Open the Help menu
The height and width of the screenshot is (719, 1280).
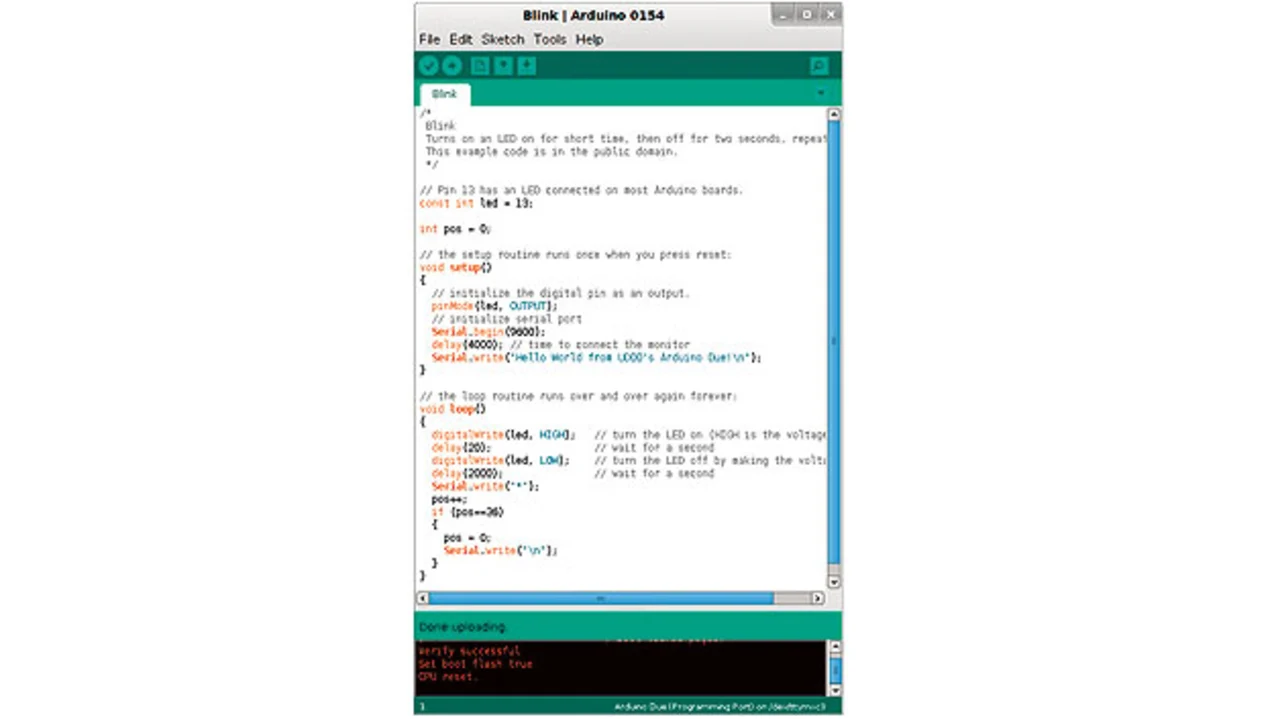589,39
